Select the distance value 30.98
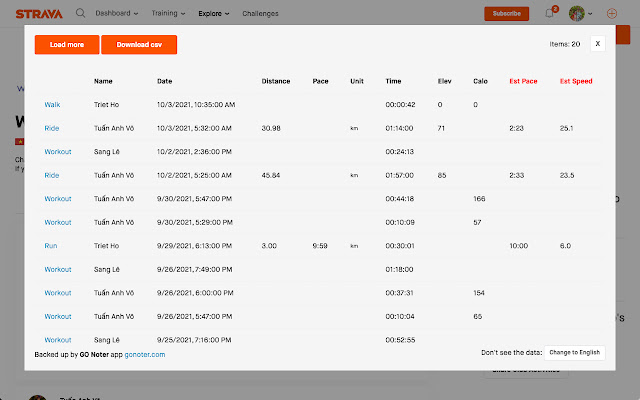The image size is (640, 400). pos(271,128)
